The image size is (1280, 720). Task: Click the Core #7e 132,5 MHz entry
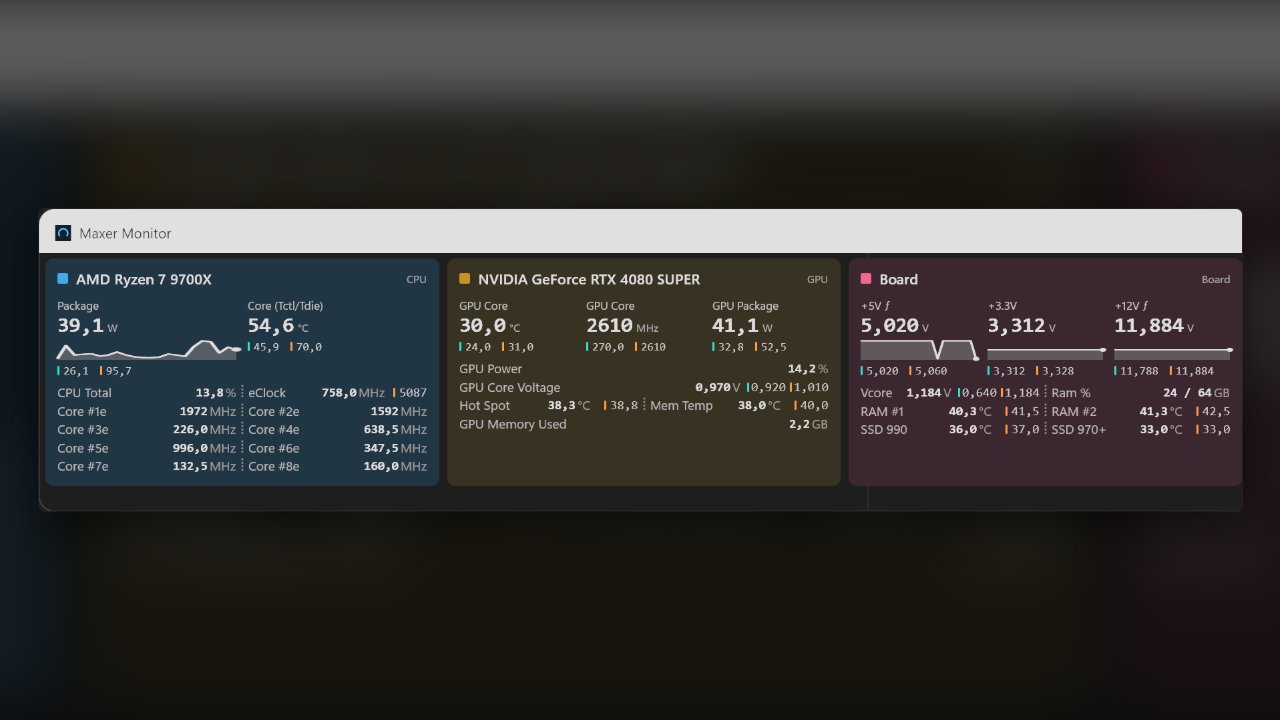tap(147, 466)
